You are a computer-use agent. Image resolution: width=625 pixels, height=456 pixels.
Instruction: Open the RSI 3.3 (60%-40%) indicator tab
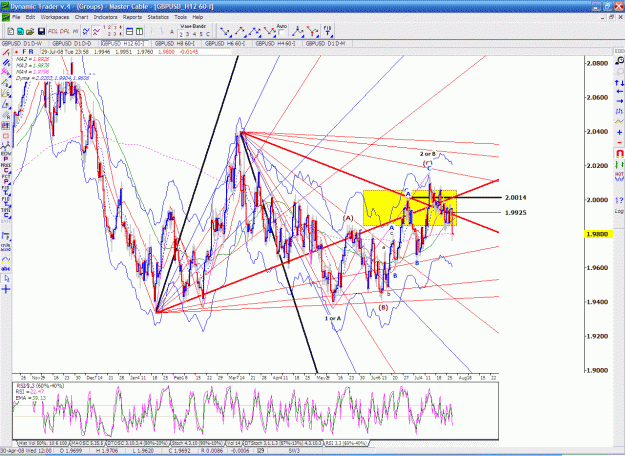[x=346, y=443]
